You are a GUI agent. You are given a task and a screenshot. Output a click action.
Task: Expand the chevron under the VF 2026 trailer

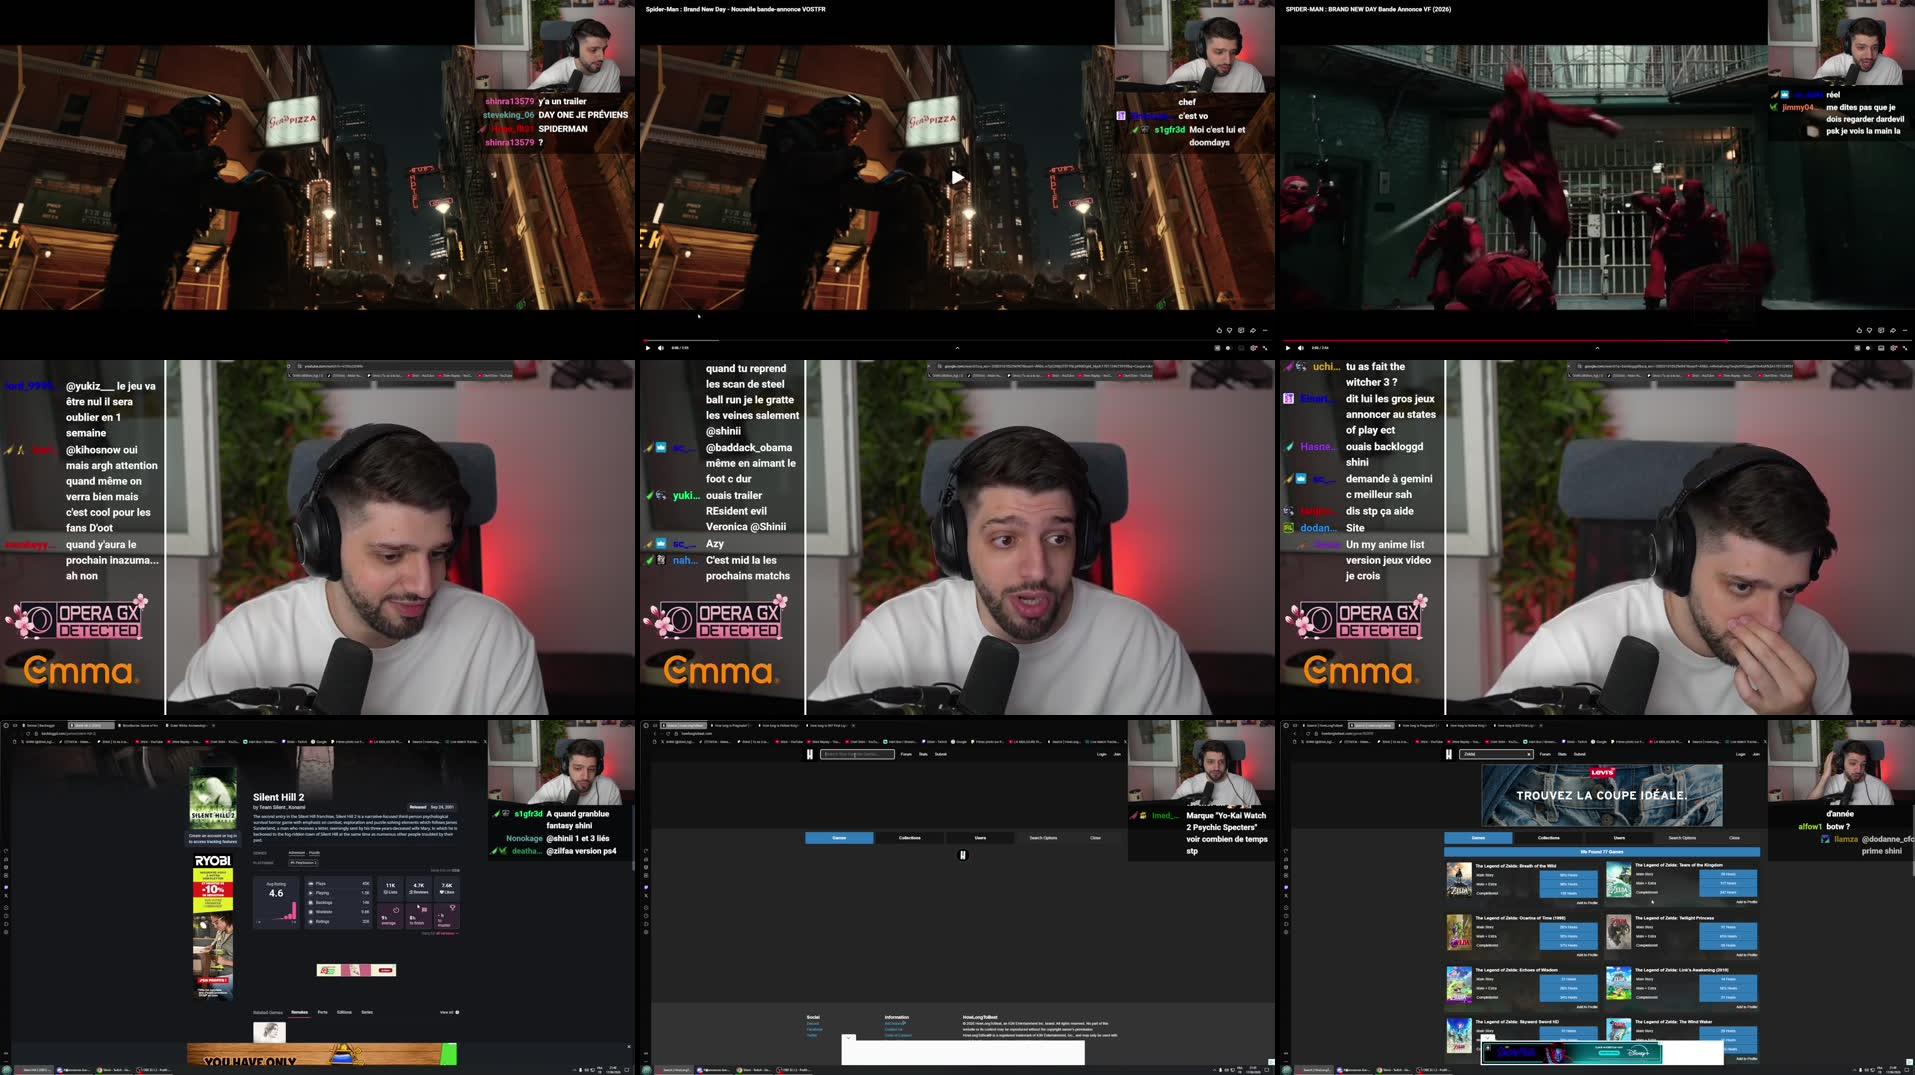tap(1597, 348)
